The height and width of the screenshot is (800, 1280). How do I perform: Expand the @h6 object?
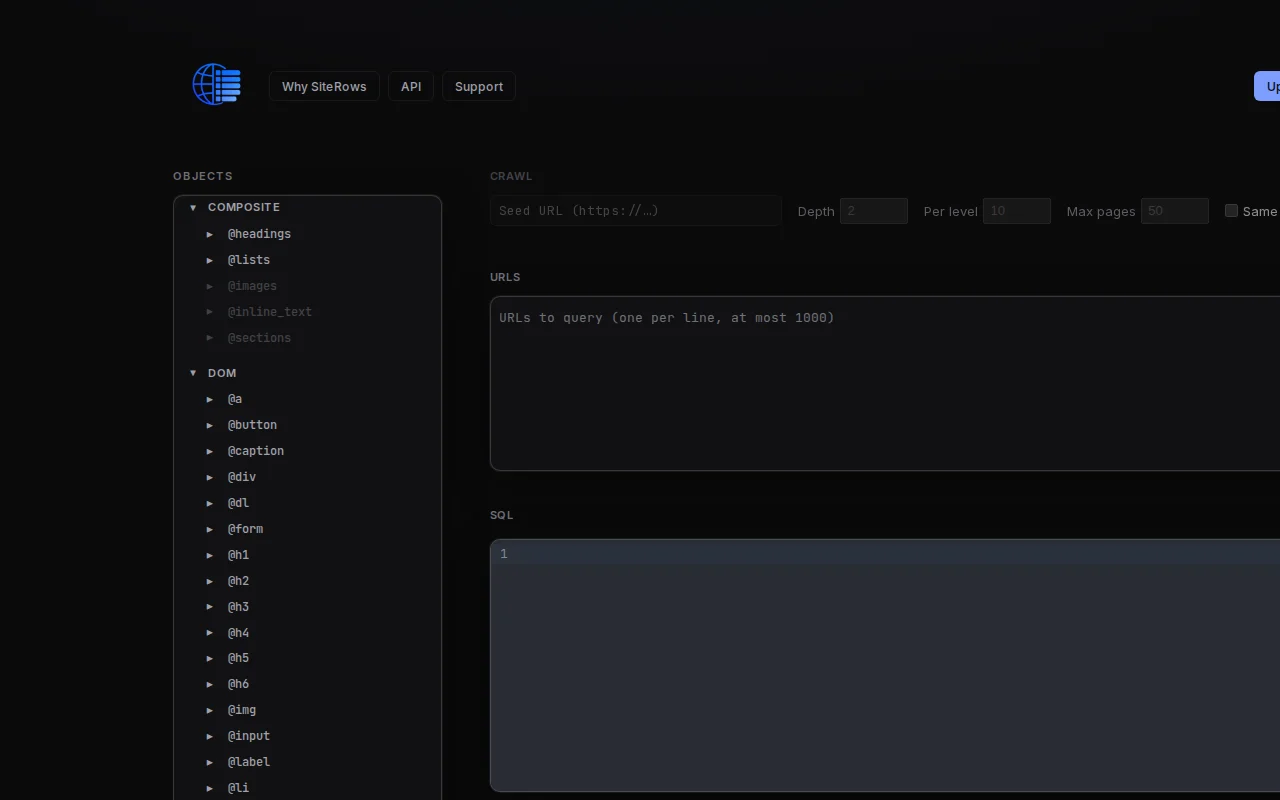tap(210, 684)
